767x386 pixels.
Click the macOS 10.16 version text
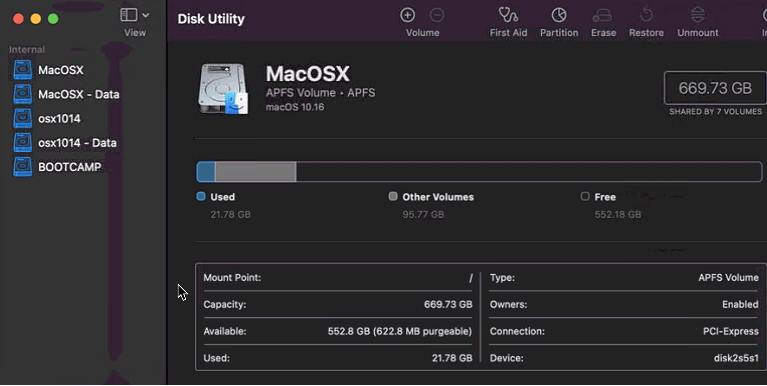(295, 107)
